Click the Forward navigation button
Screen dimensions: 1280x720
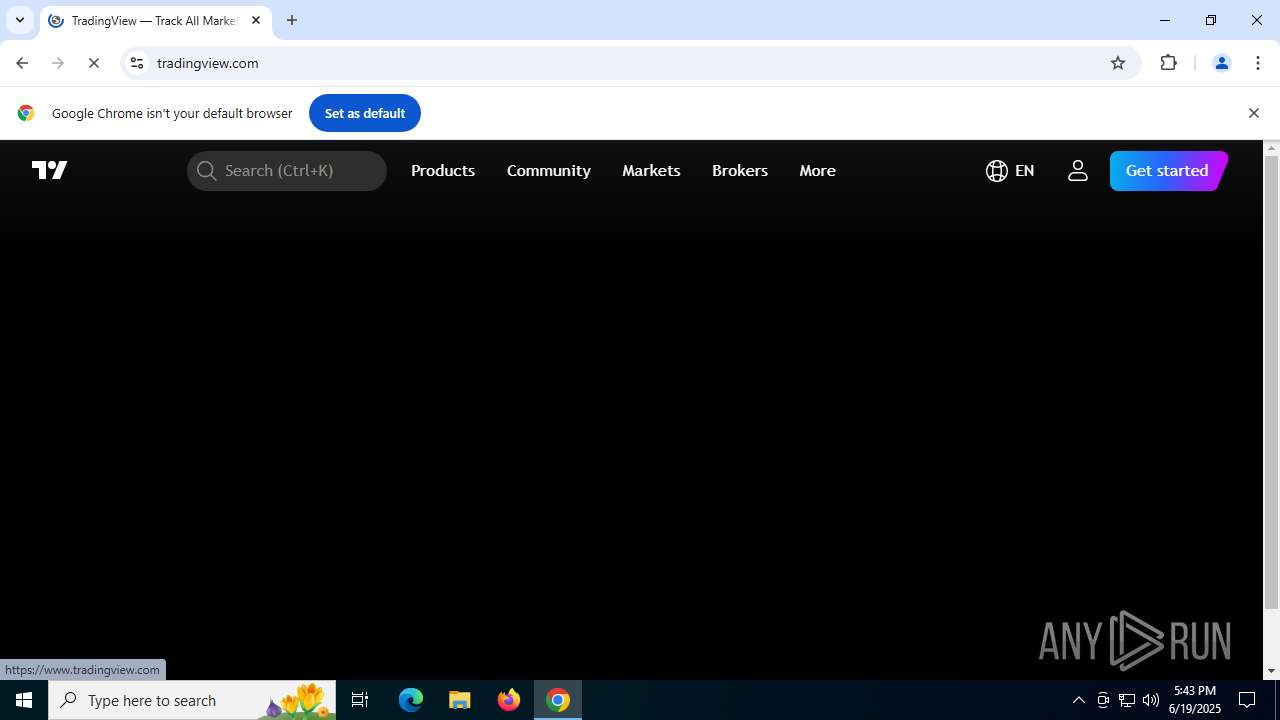pos(58,63)
